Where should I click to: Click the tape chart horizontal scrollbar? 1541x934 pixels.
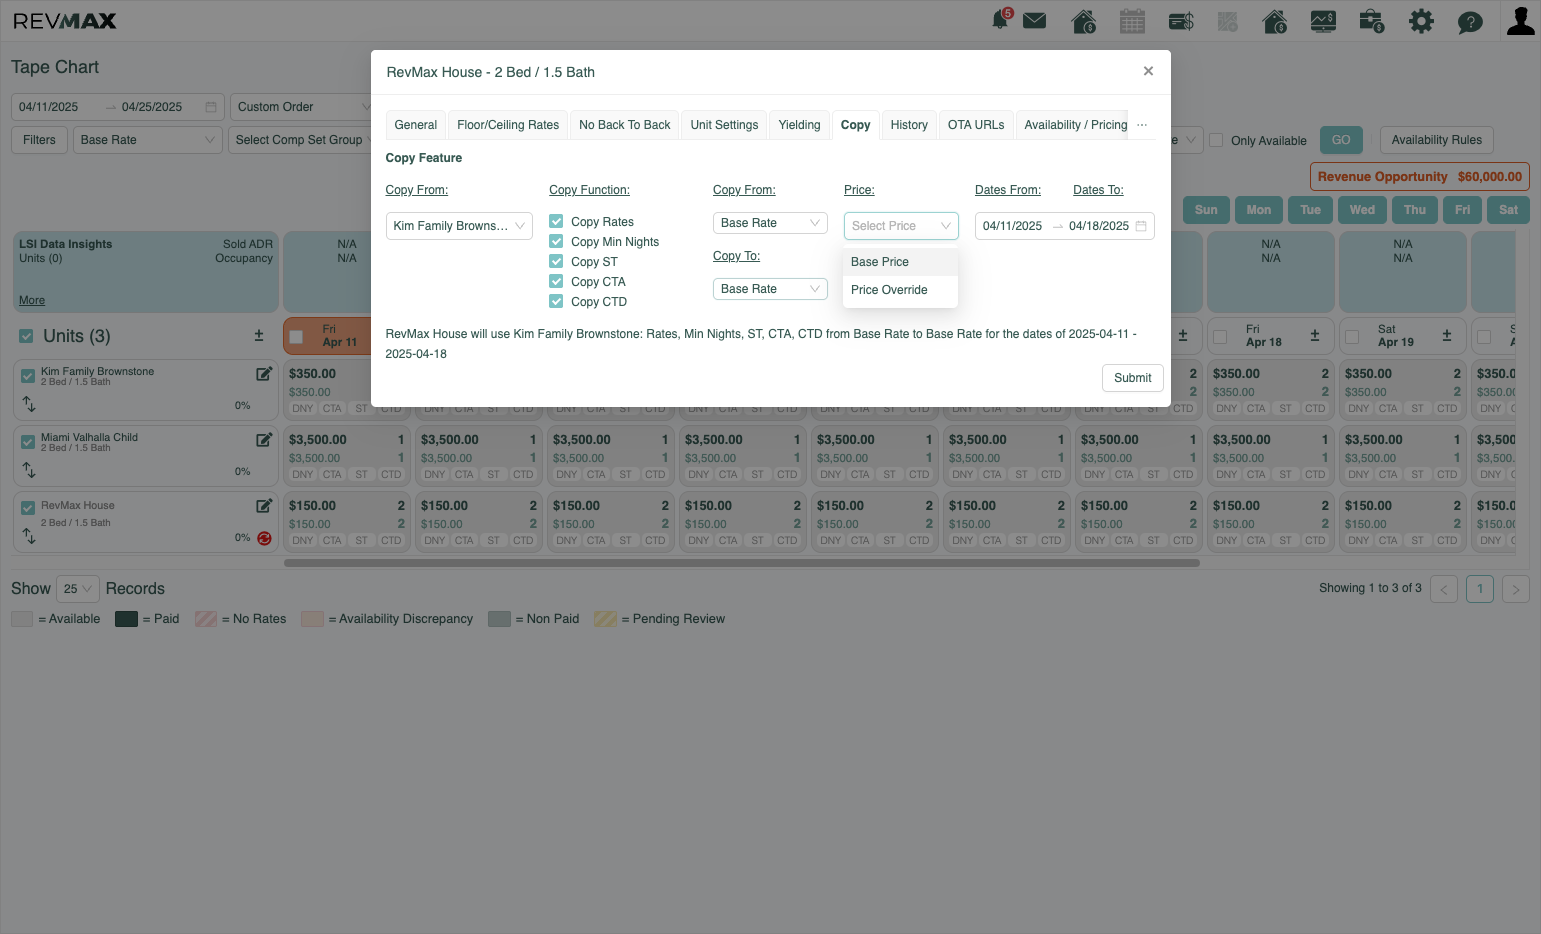pyautogui.click(x=741, y=563)
